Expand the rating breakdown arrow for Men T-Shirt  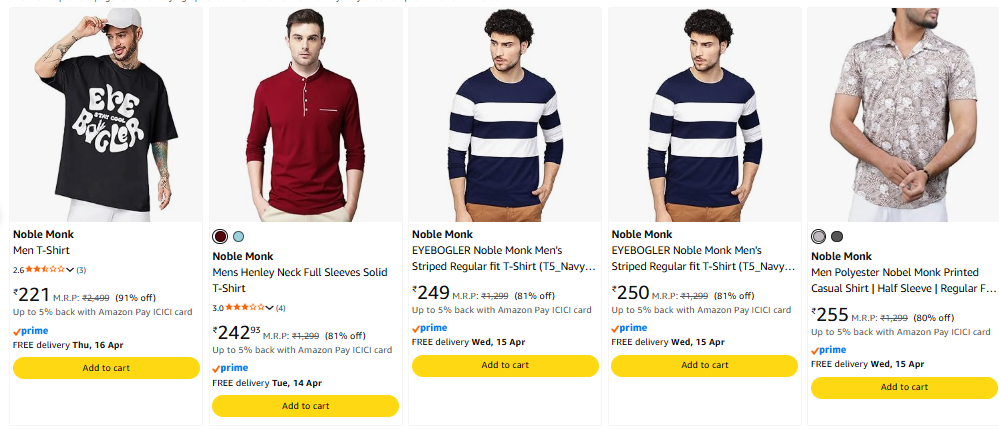pos(70,270)
